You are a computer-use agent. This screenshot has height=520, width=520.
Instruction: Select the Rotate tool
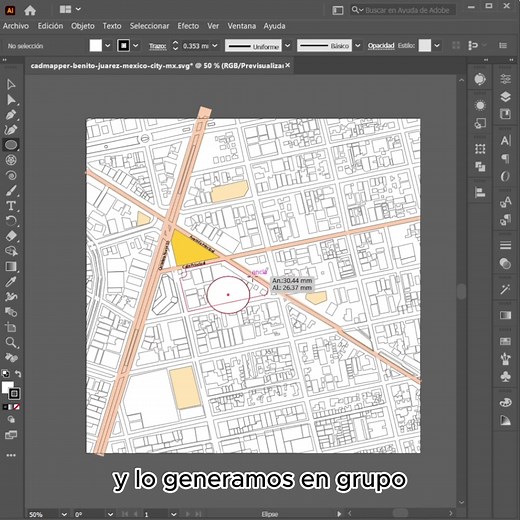[x=11, y=221]
